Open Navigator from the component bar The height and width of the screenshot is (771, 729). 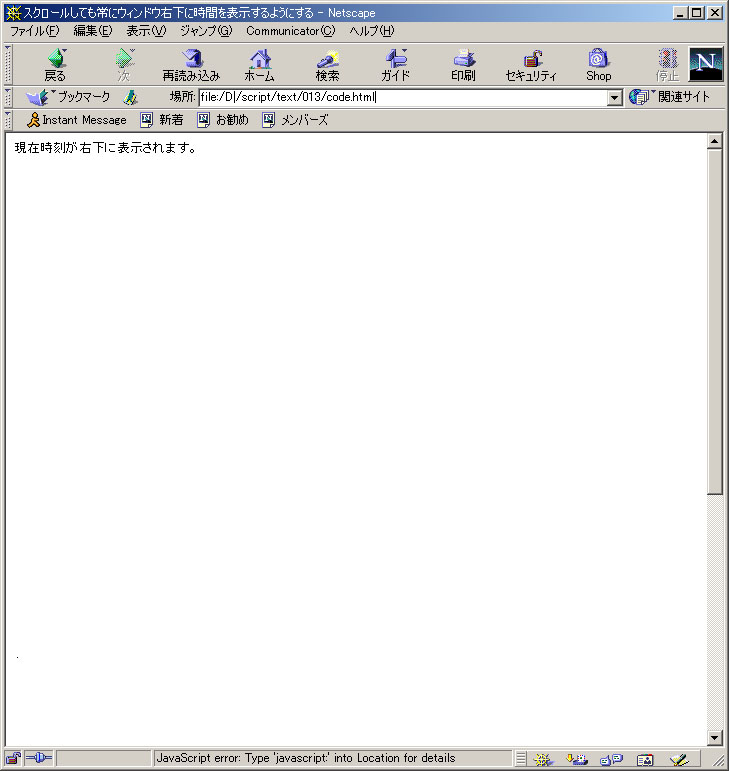[543, 759]
